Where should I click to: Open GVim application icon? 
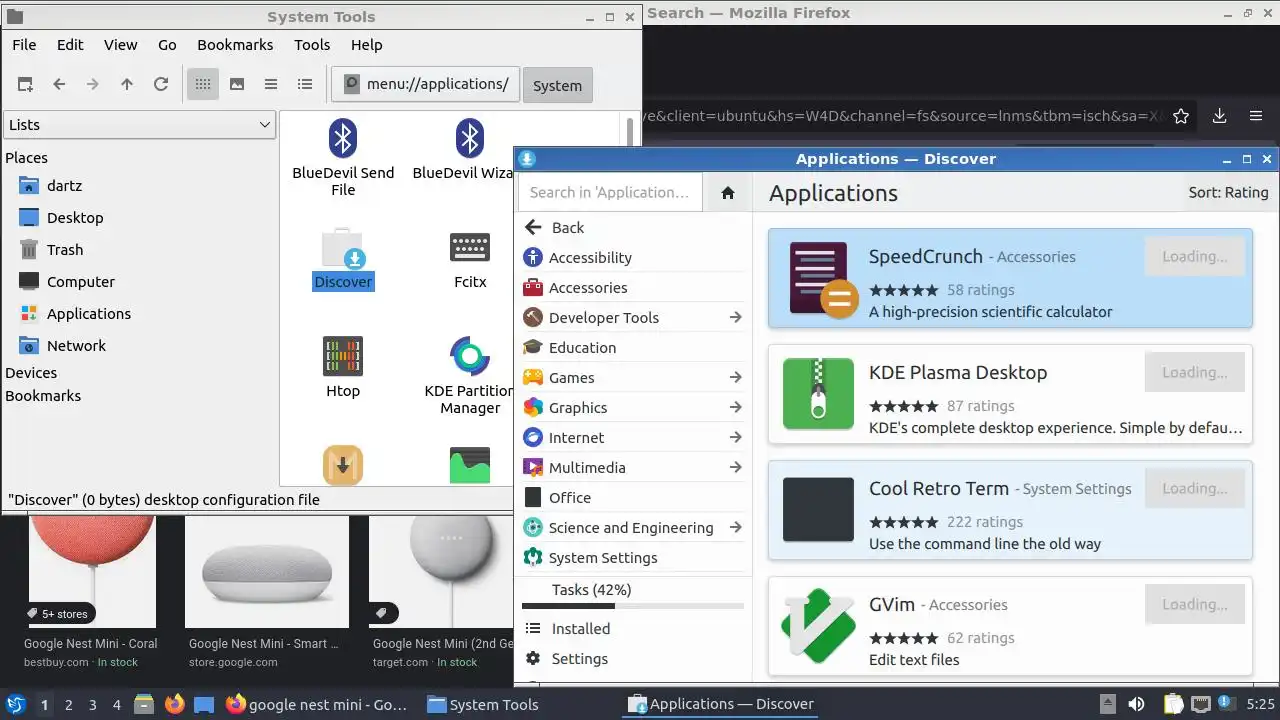coord(818,626)
